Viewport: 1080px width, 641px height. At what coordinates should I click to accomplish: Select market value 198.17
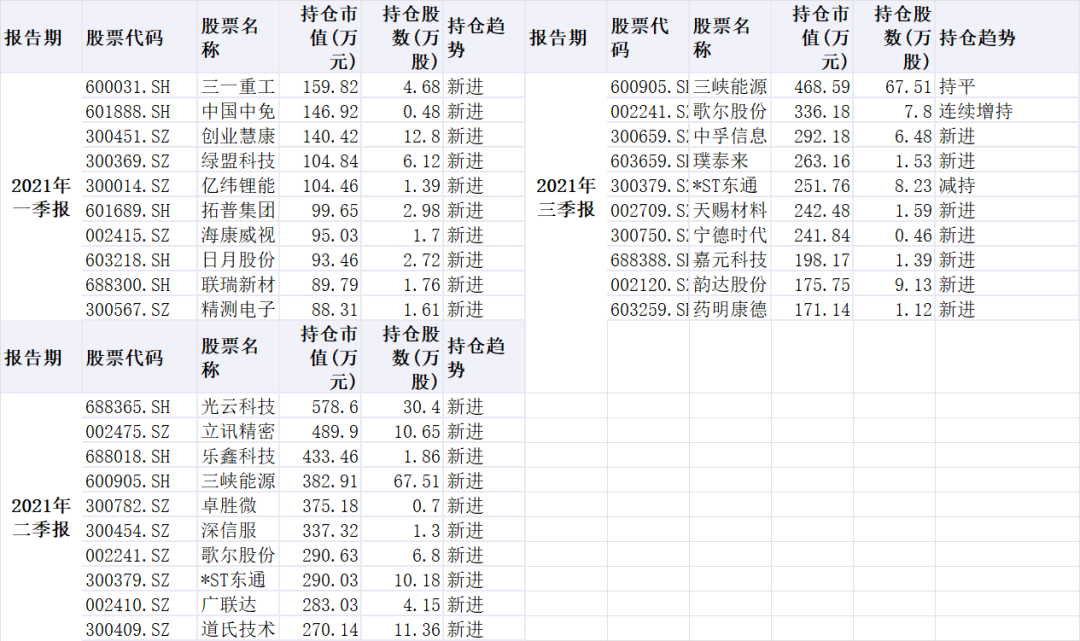pyautogui.click(x=822, y=260)
